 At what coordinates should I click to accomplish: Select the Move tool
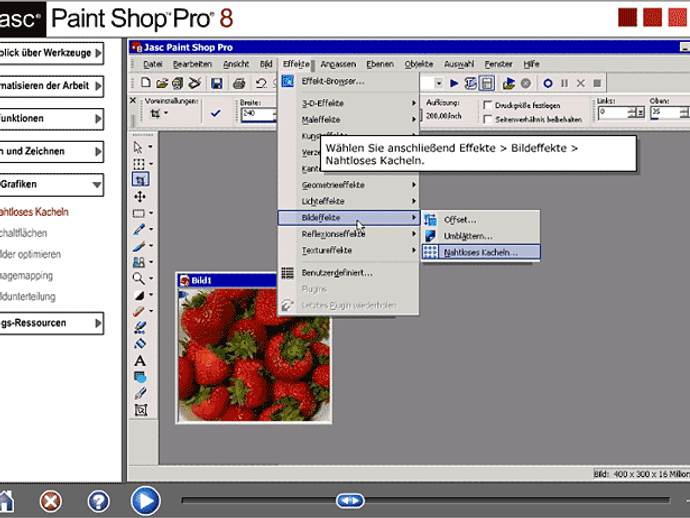coord(140,197)
